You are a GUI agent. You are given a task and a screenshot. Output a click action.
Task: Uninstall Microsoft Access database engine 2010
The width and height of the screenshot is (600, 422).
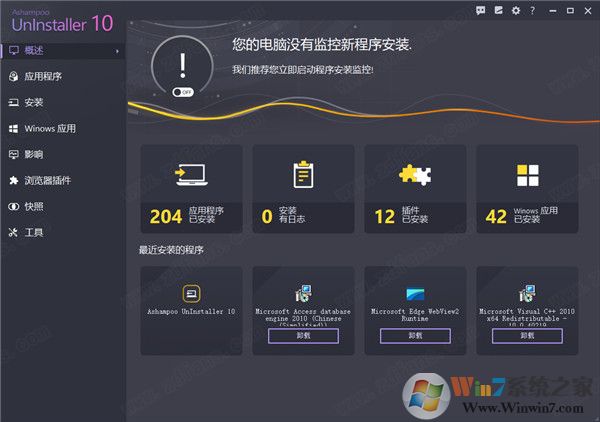(303, 336)
